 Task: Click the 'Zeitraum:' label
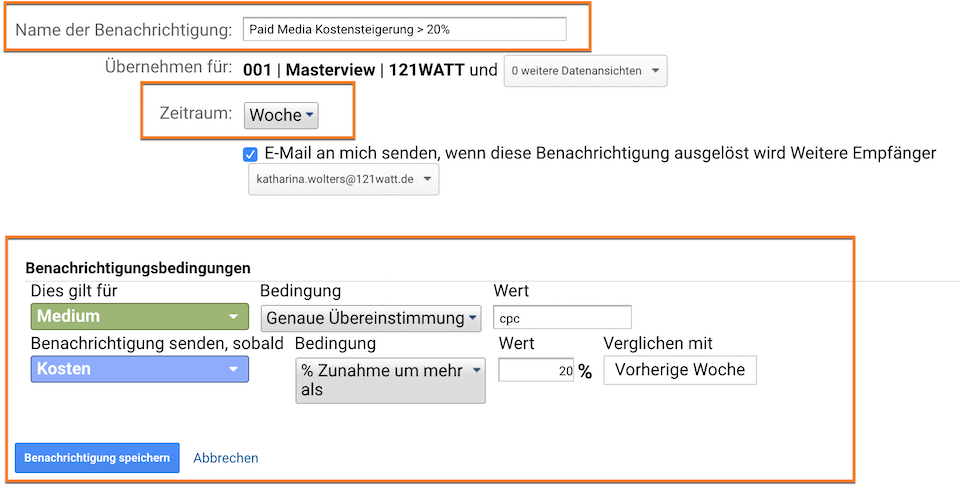tap(196, 114)
